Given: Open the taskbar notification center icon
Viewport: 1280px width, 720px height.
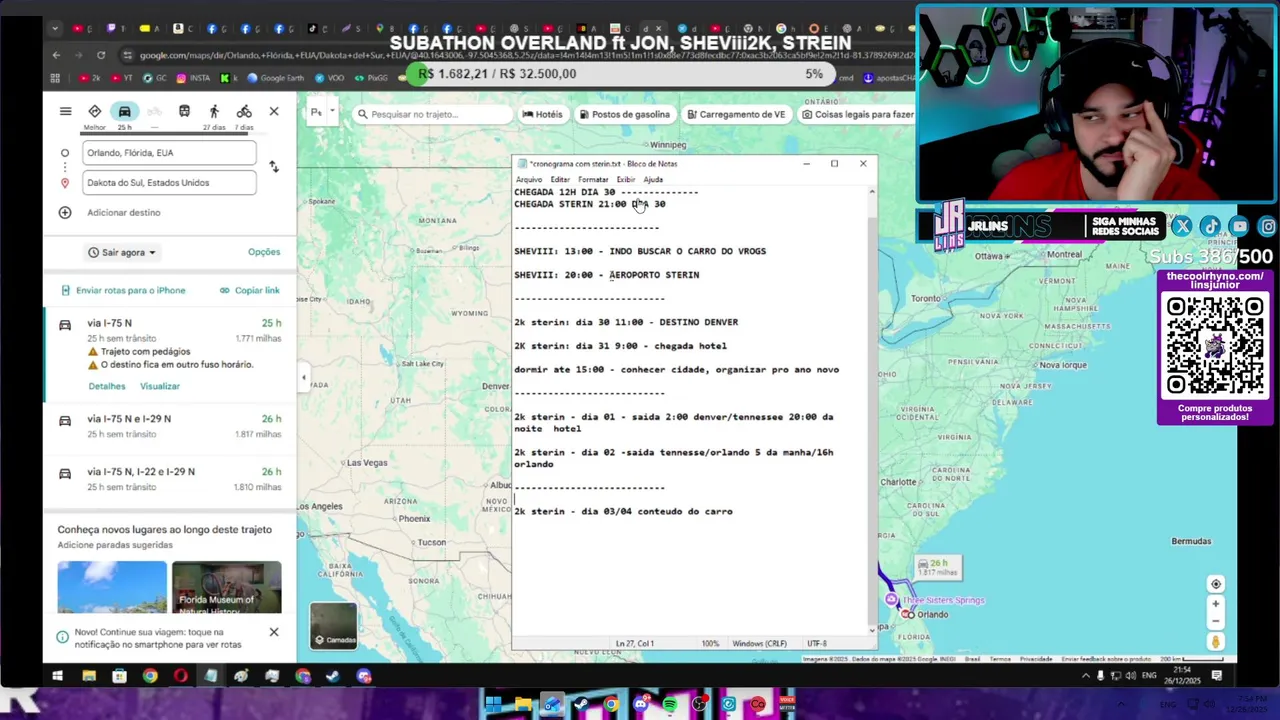Looking at the screenshot, I should click(1217, 676).
